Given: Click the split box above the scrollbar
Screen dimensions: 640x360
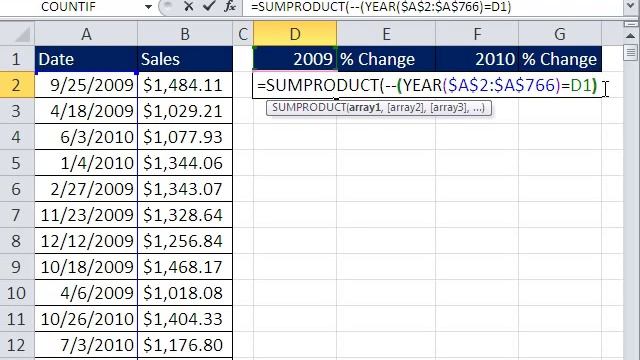Looking at the screenshot, I should [631, 24].
